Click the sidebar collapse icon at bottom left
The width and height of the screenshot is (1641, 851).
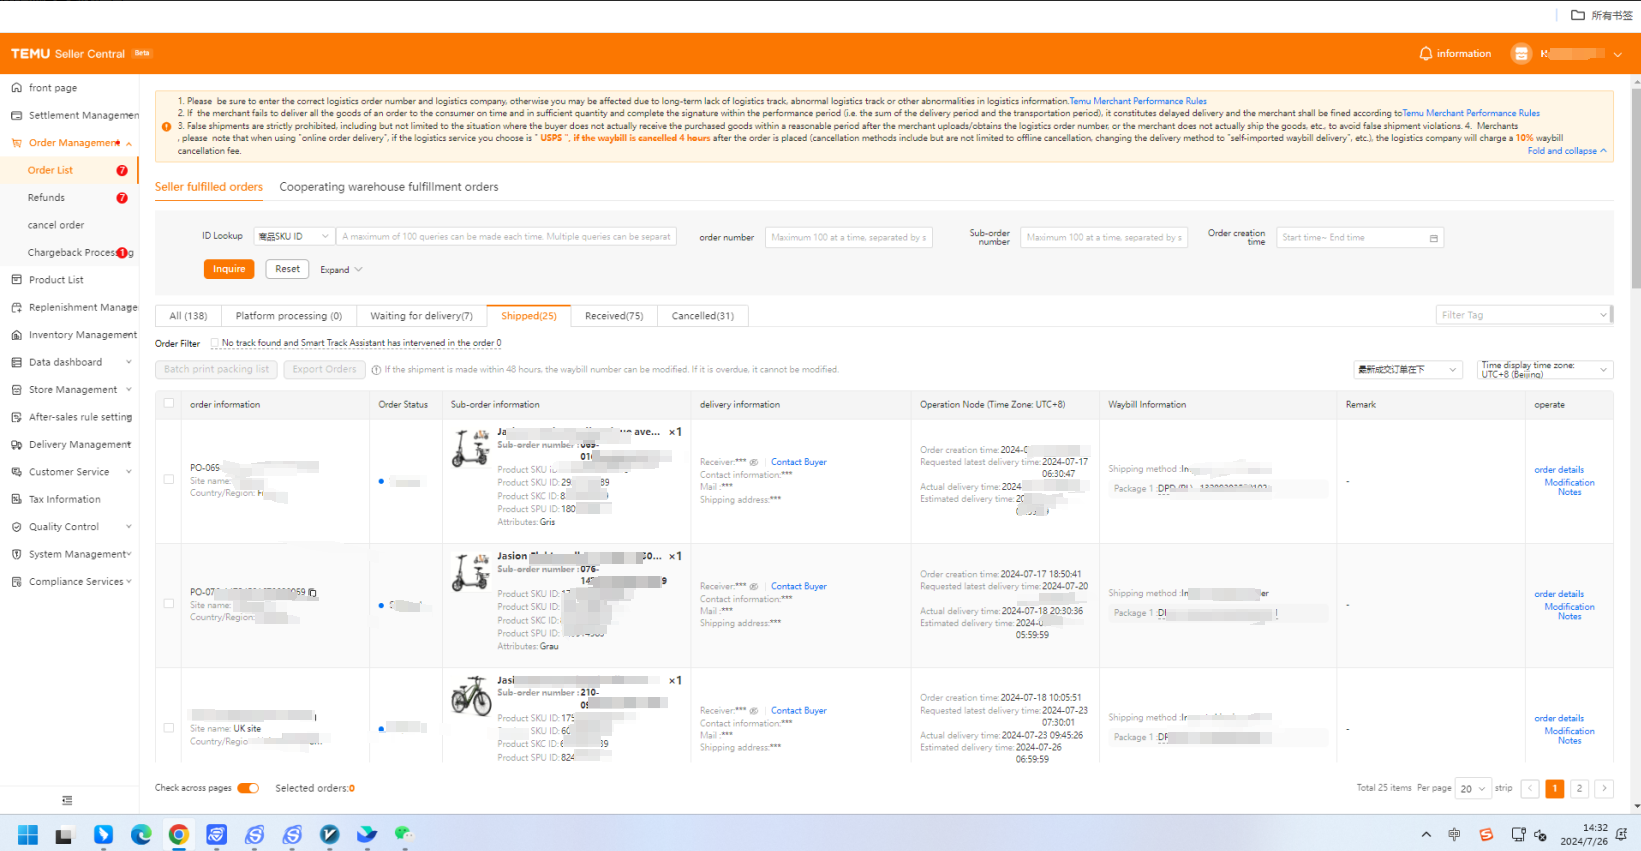coord(67,800)
